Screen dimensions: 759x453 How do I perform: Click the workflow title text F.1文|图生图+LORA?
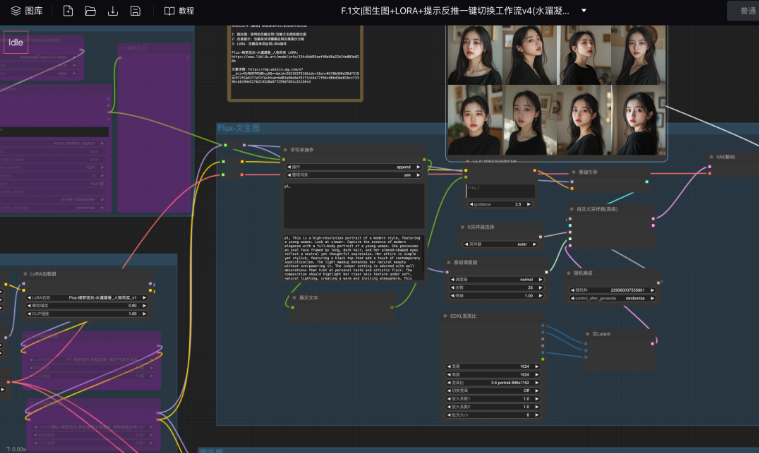tap(455, 11)
